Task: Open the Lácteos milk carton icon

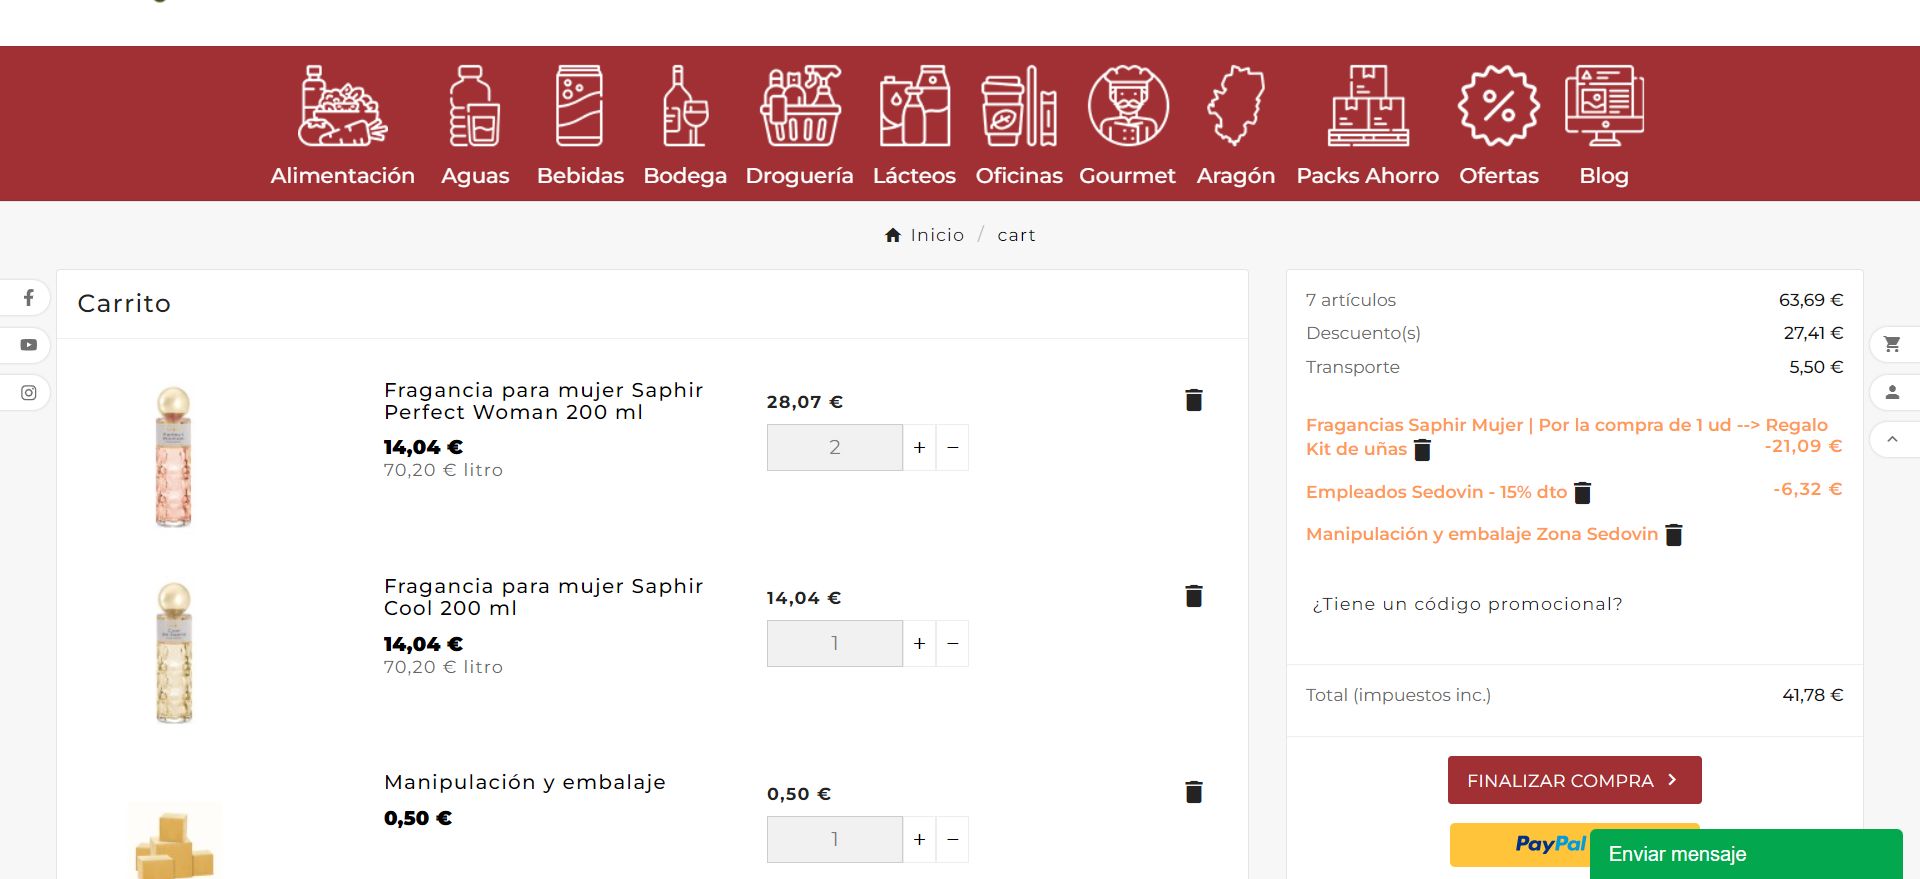Action: pos(914,106)
